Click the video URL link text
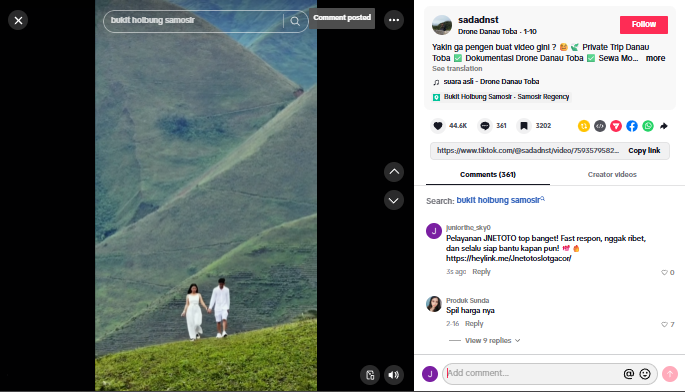The height and width of the screenshot is (392, 685). tap(528, 150)
